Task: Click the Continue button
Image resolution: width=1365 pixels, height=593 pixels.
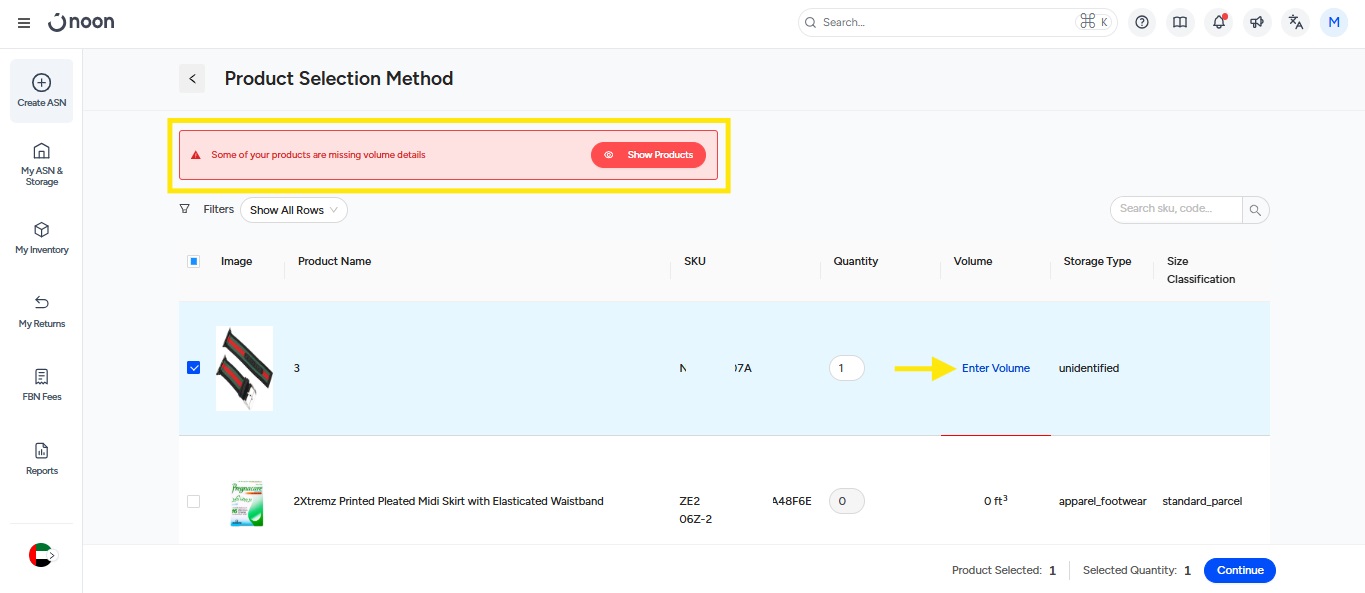Action: point(1239,570)
